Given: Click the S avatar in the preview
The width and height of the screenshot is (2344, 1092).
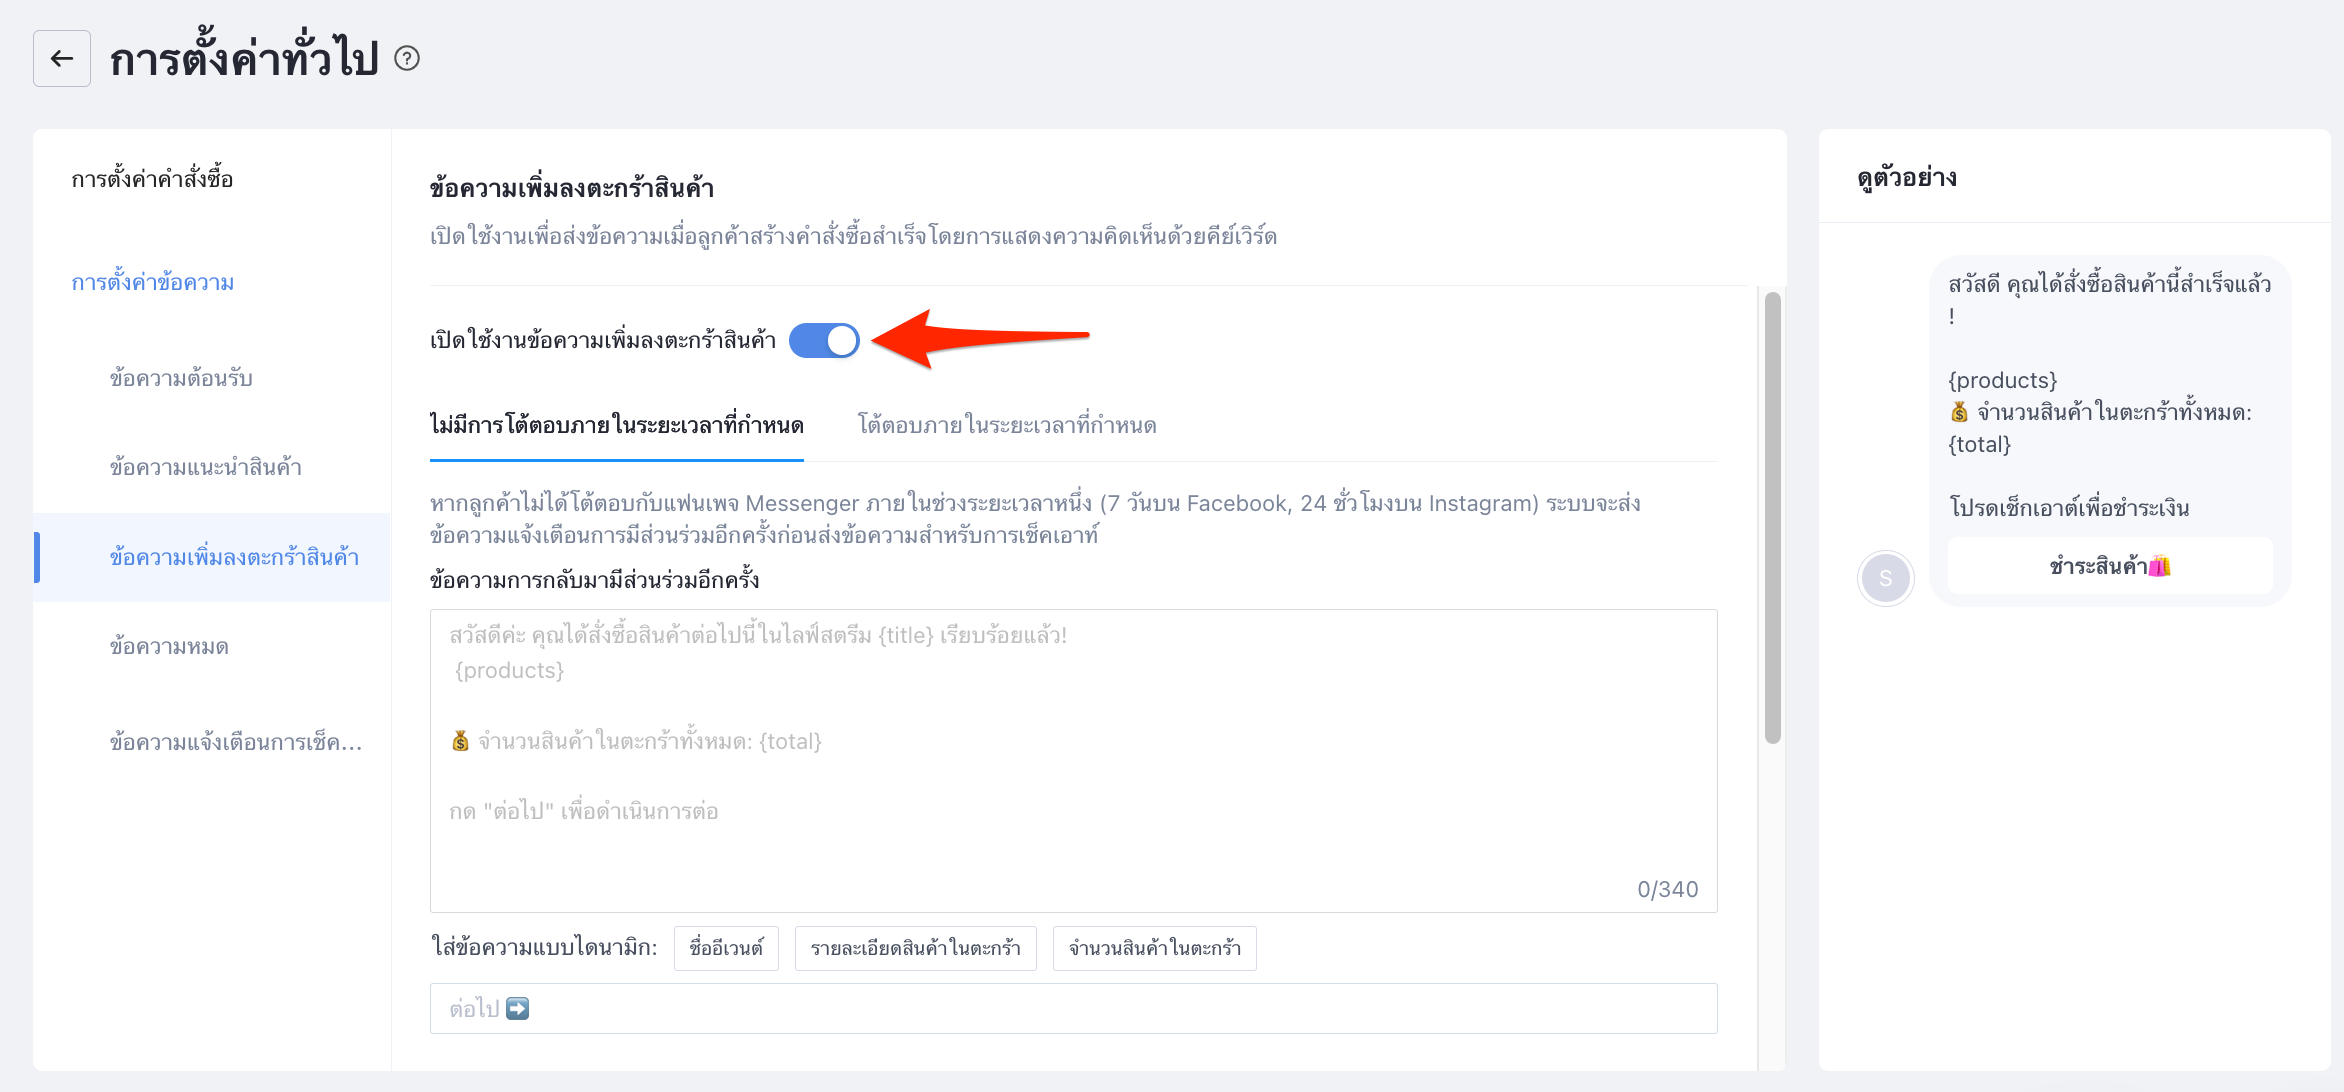Looking at the screenshot, I should [1885, 578].
